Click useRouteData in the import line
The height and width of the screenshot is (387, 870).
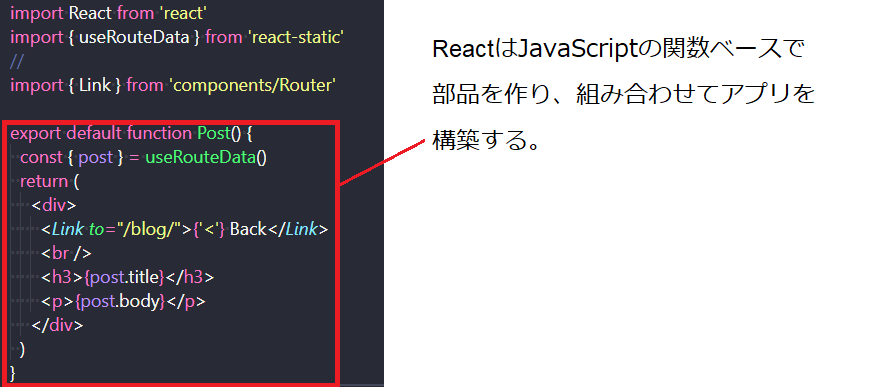[134, 37]
